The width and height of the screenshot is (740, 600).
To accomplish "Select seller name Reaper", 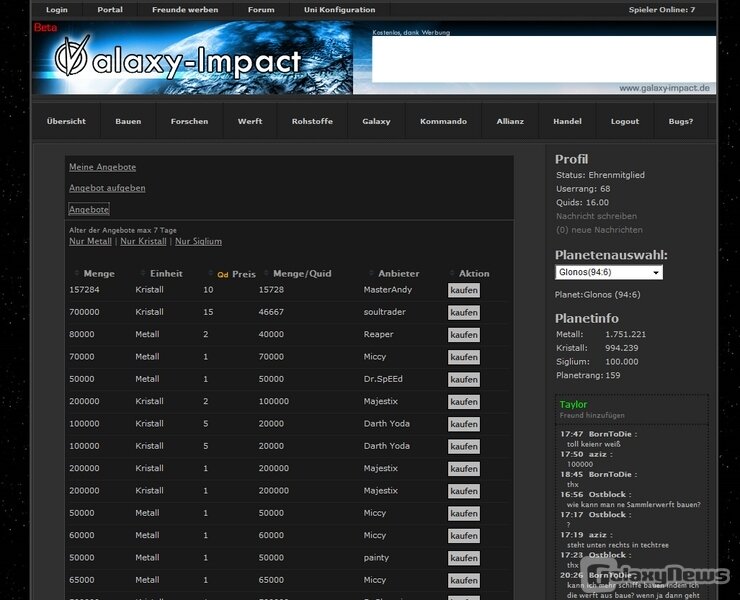I will pyautogui.click(x=378, y=334).
